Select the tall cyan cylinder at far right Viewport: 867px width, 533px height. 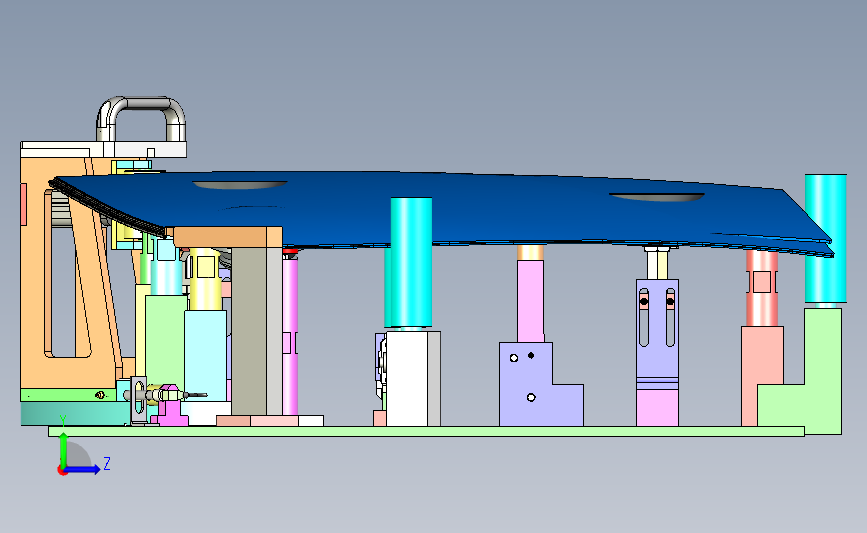tap(826, 238)
